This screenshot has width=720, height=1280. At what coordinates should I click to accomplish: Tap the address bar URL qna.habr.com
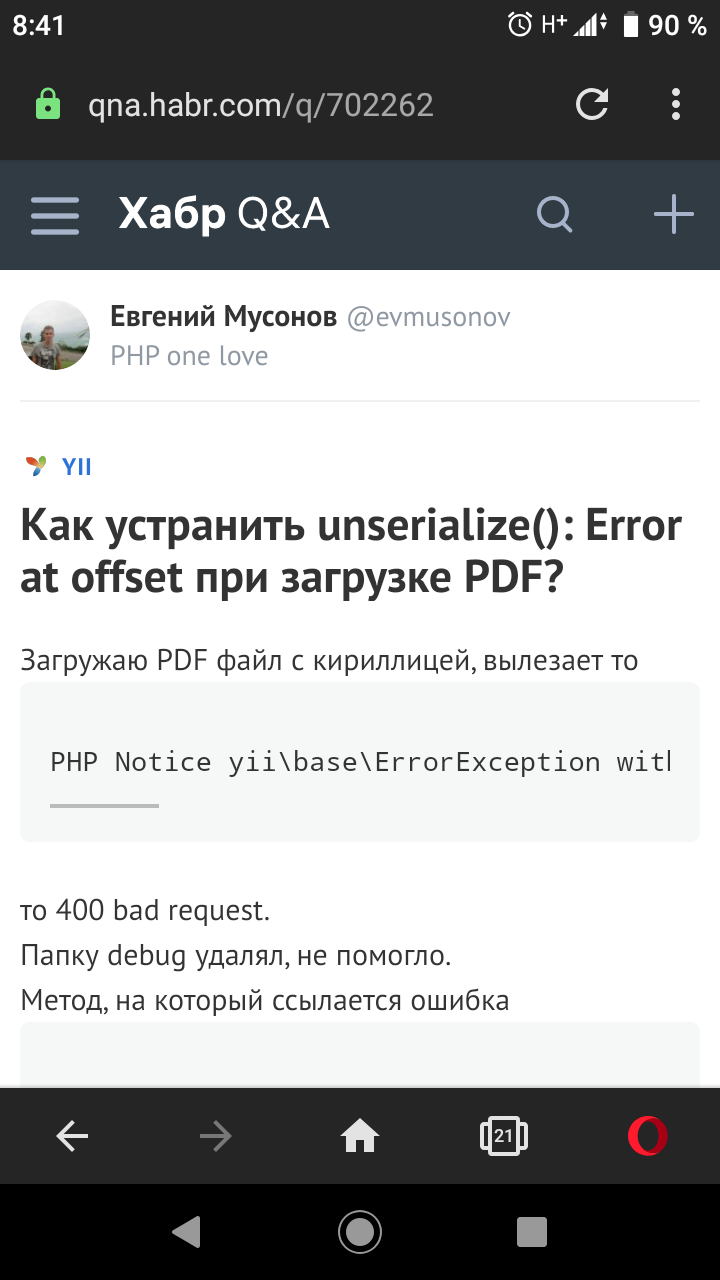click(260, 105)
